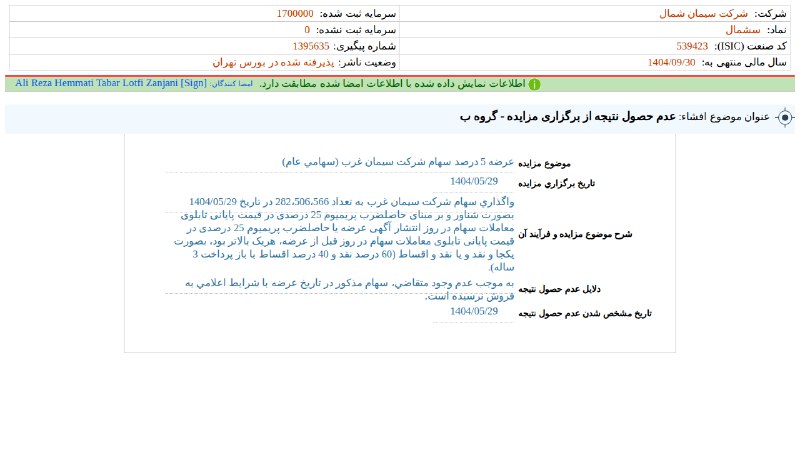Click the result determination date next to تاریخ مشخص شدن
Viewport: 800px width, 450px height.
point(473,311)
